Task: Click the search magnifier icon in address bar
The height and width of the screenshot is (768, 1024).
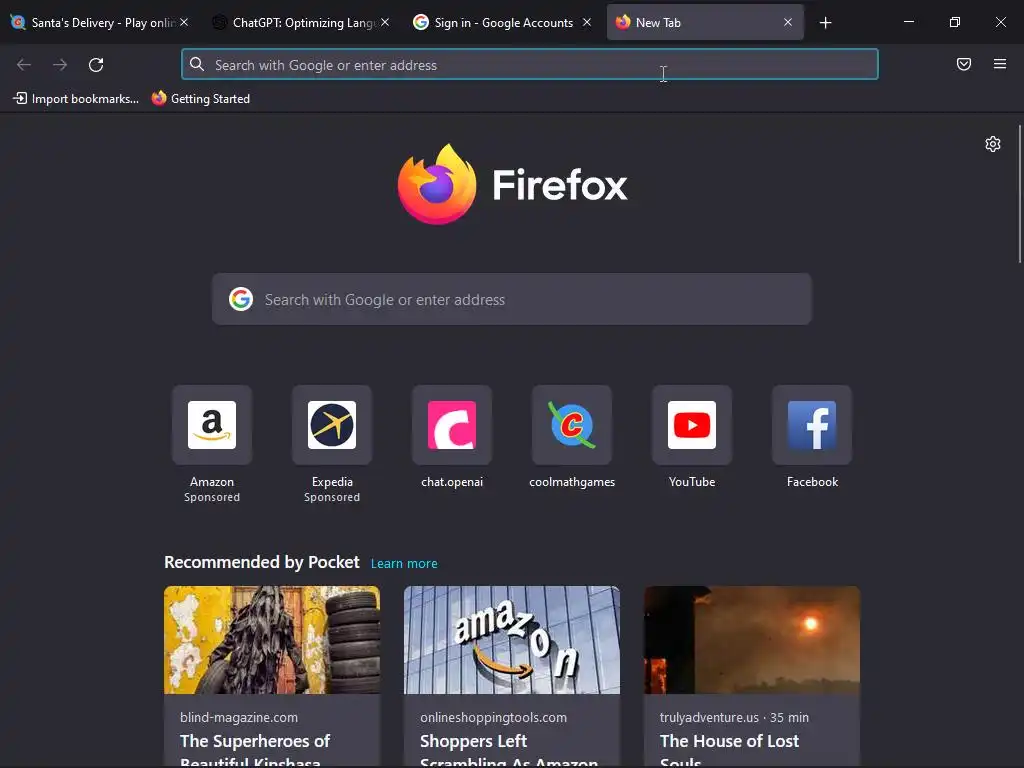Action: [197, 64]
